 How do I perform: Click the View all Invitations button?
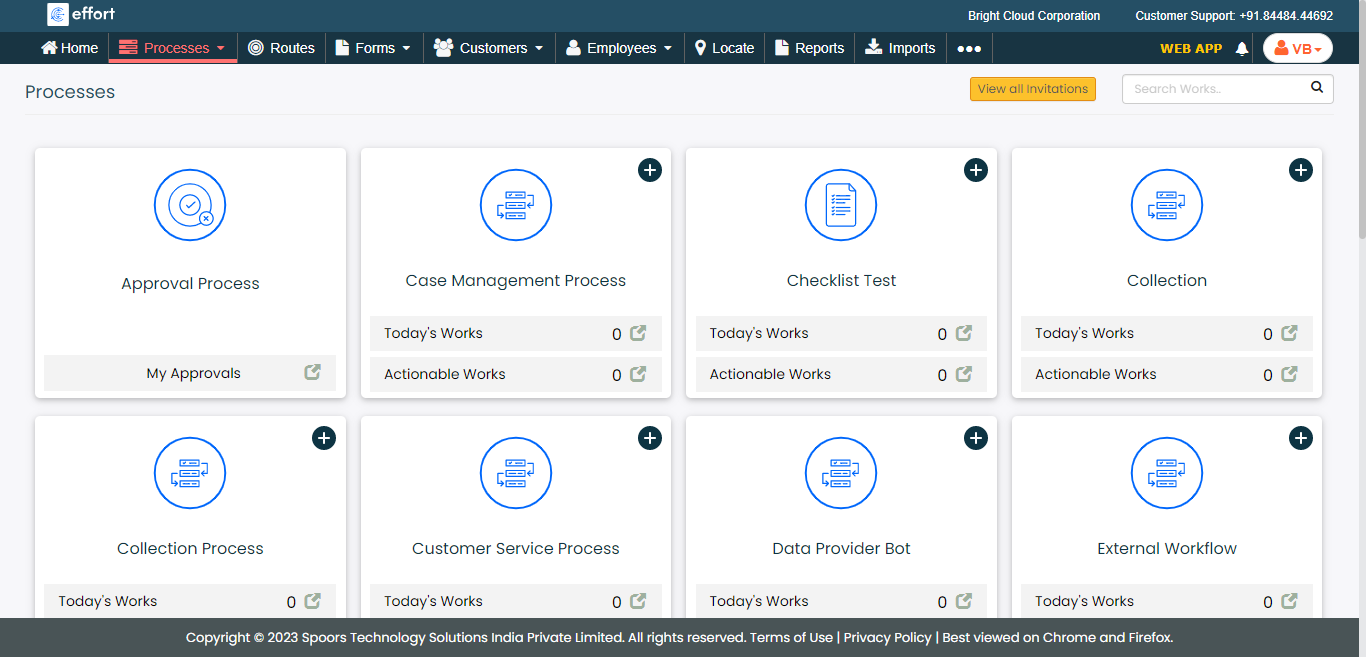(x=1032, y=89)
